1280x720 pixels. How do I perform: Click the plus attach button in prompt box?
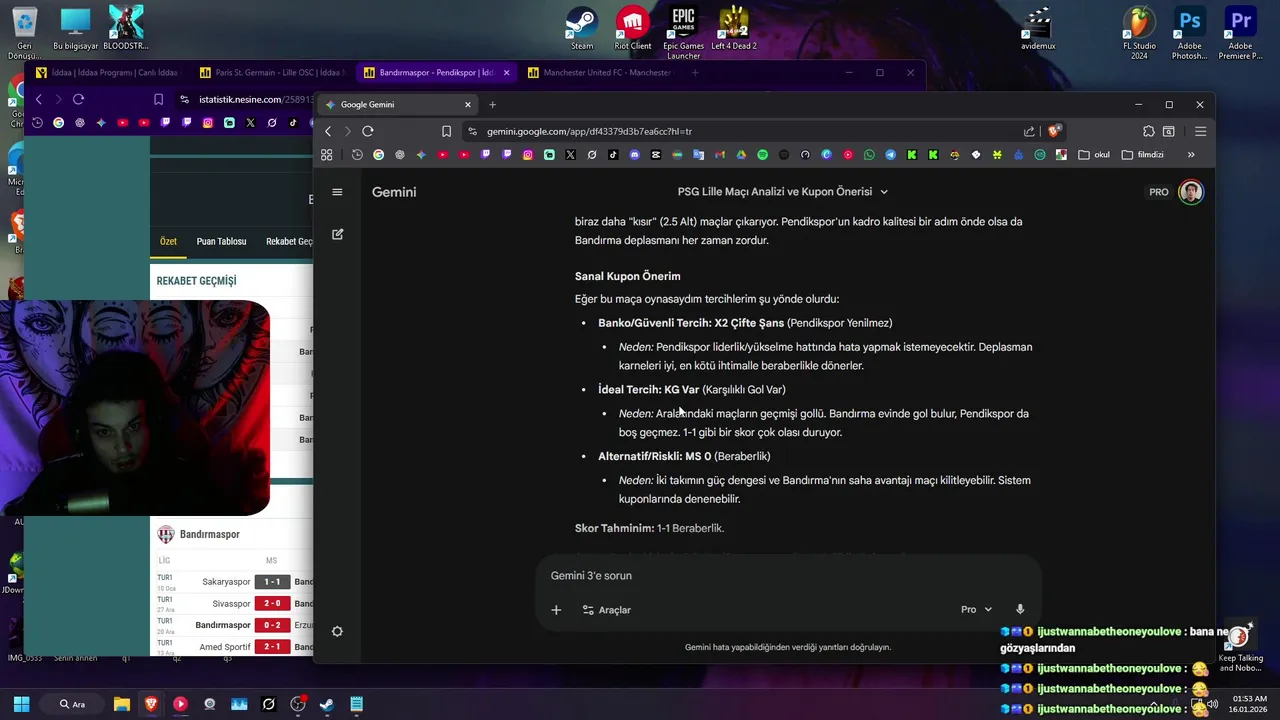[x=556, y=610]
